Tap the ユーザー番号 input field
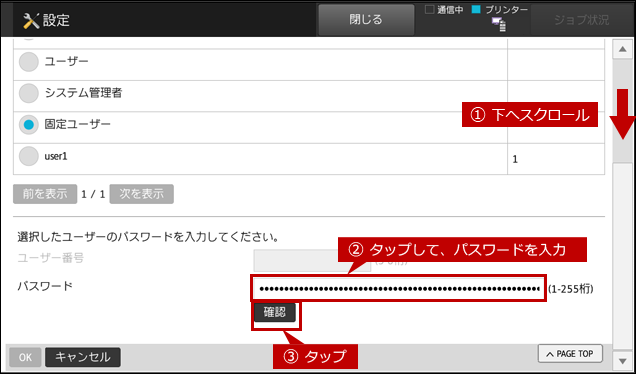The image size is (636, 374). (312, 260)
